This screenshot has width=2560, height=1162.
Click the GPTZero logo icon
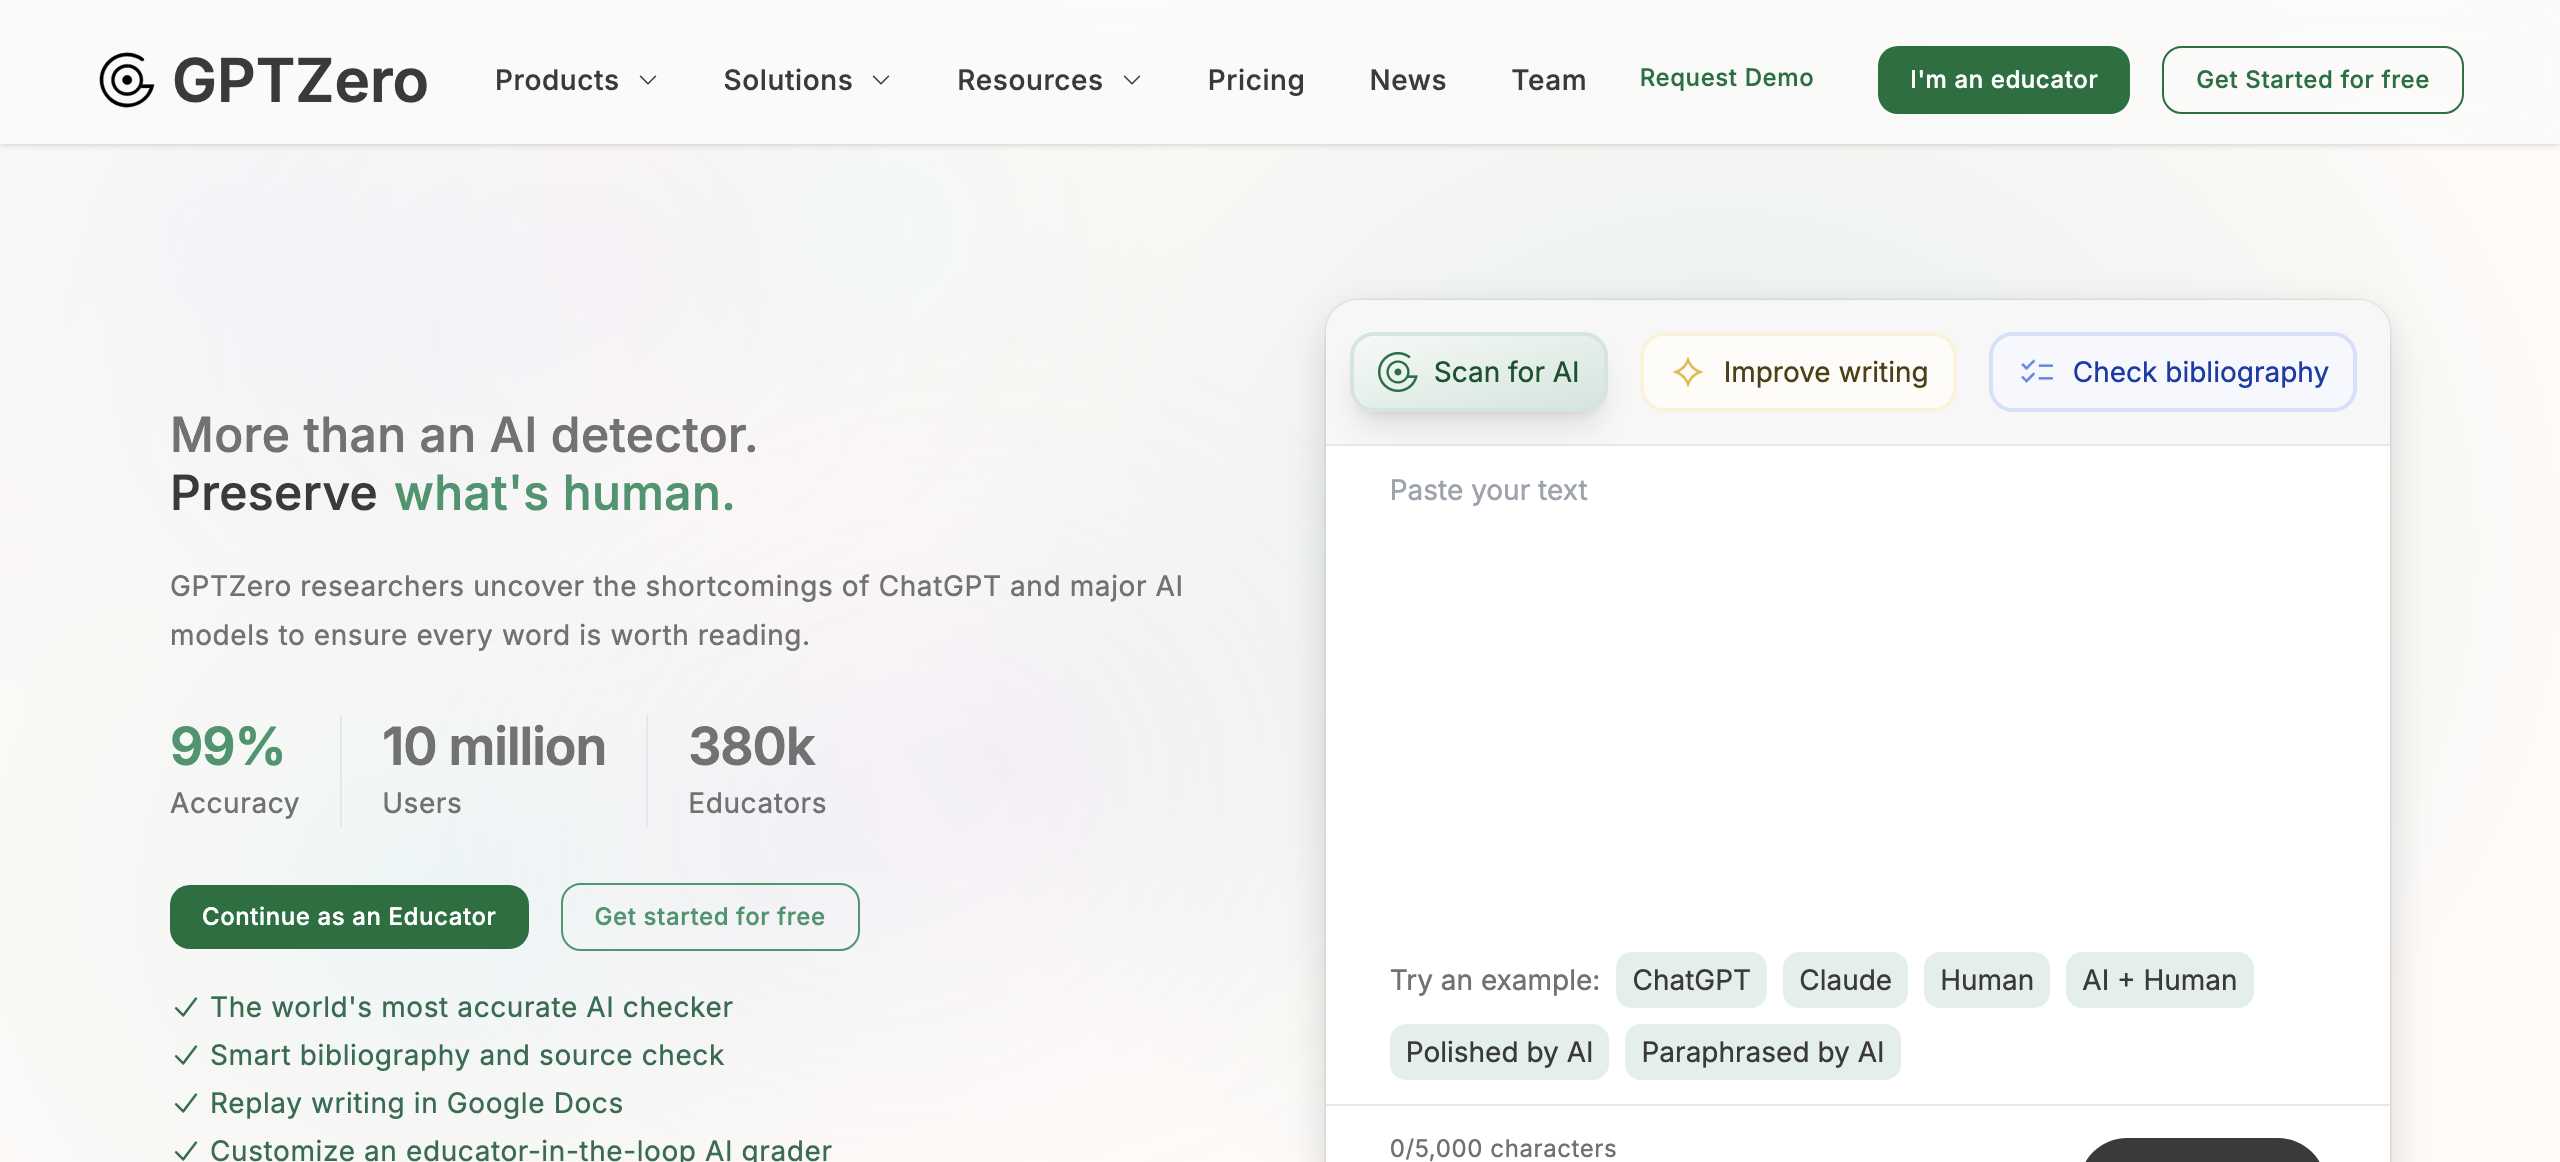pyautogui.click(x=127, y=80)
